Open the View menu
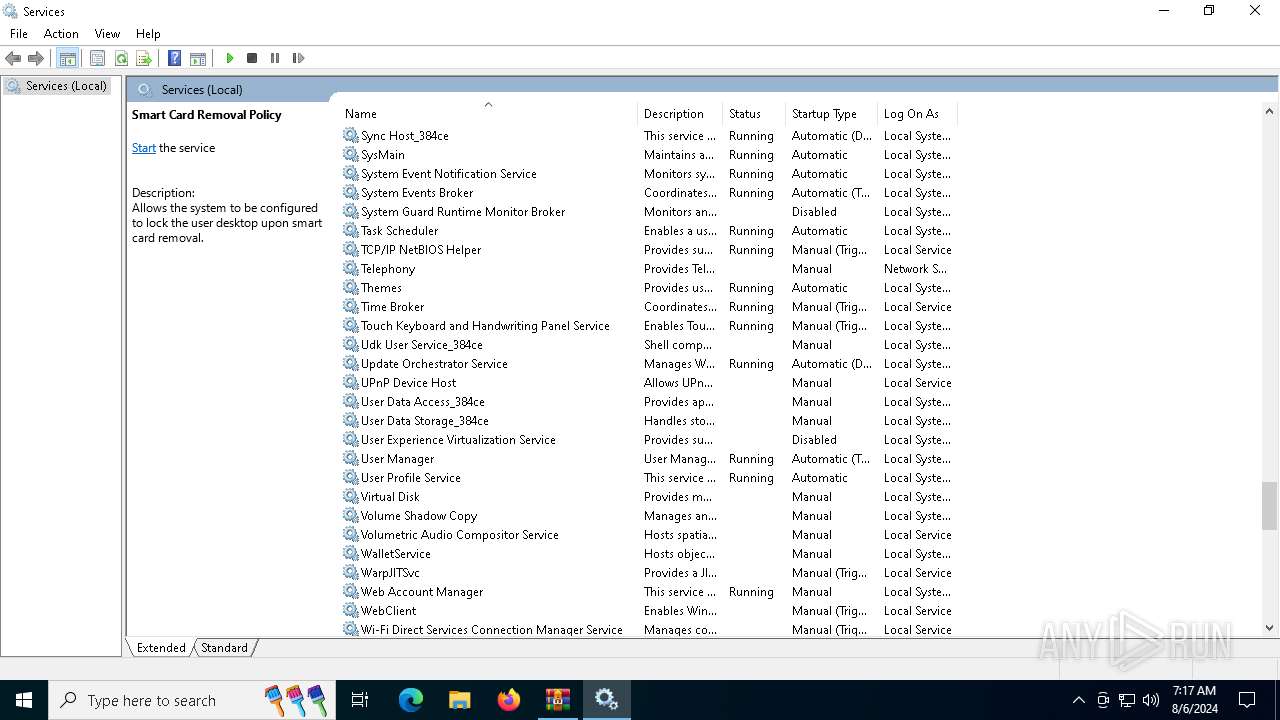The image size is (1280, 720). point(107,34)
